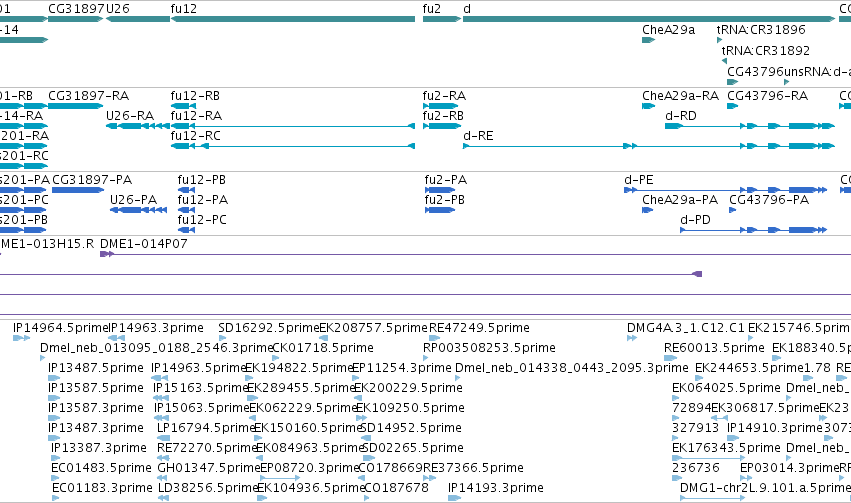Click the DMG1-chr2L.9.101.a.5prime EST feature
Screen dimensions: 851x503
tap(713, 499)
